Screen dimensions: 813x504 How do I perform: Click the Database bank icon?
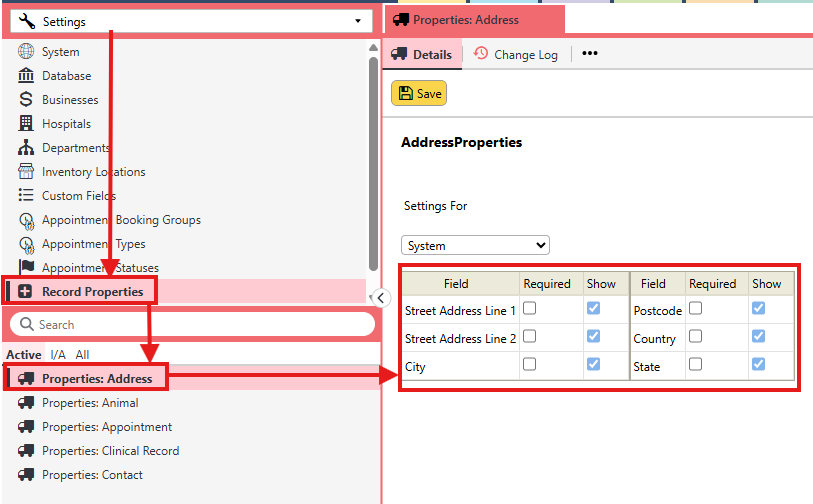click(26, 75)
